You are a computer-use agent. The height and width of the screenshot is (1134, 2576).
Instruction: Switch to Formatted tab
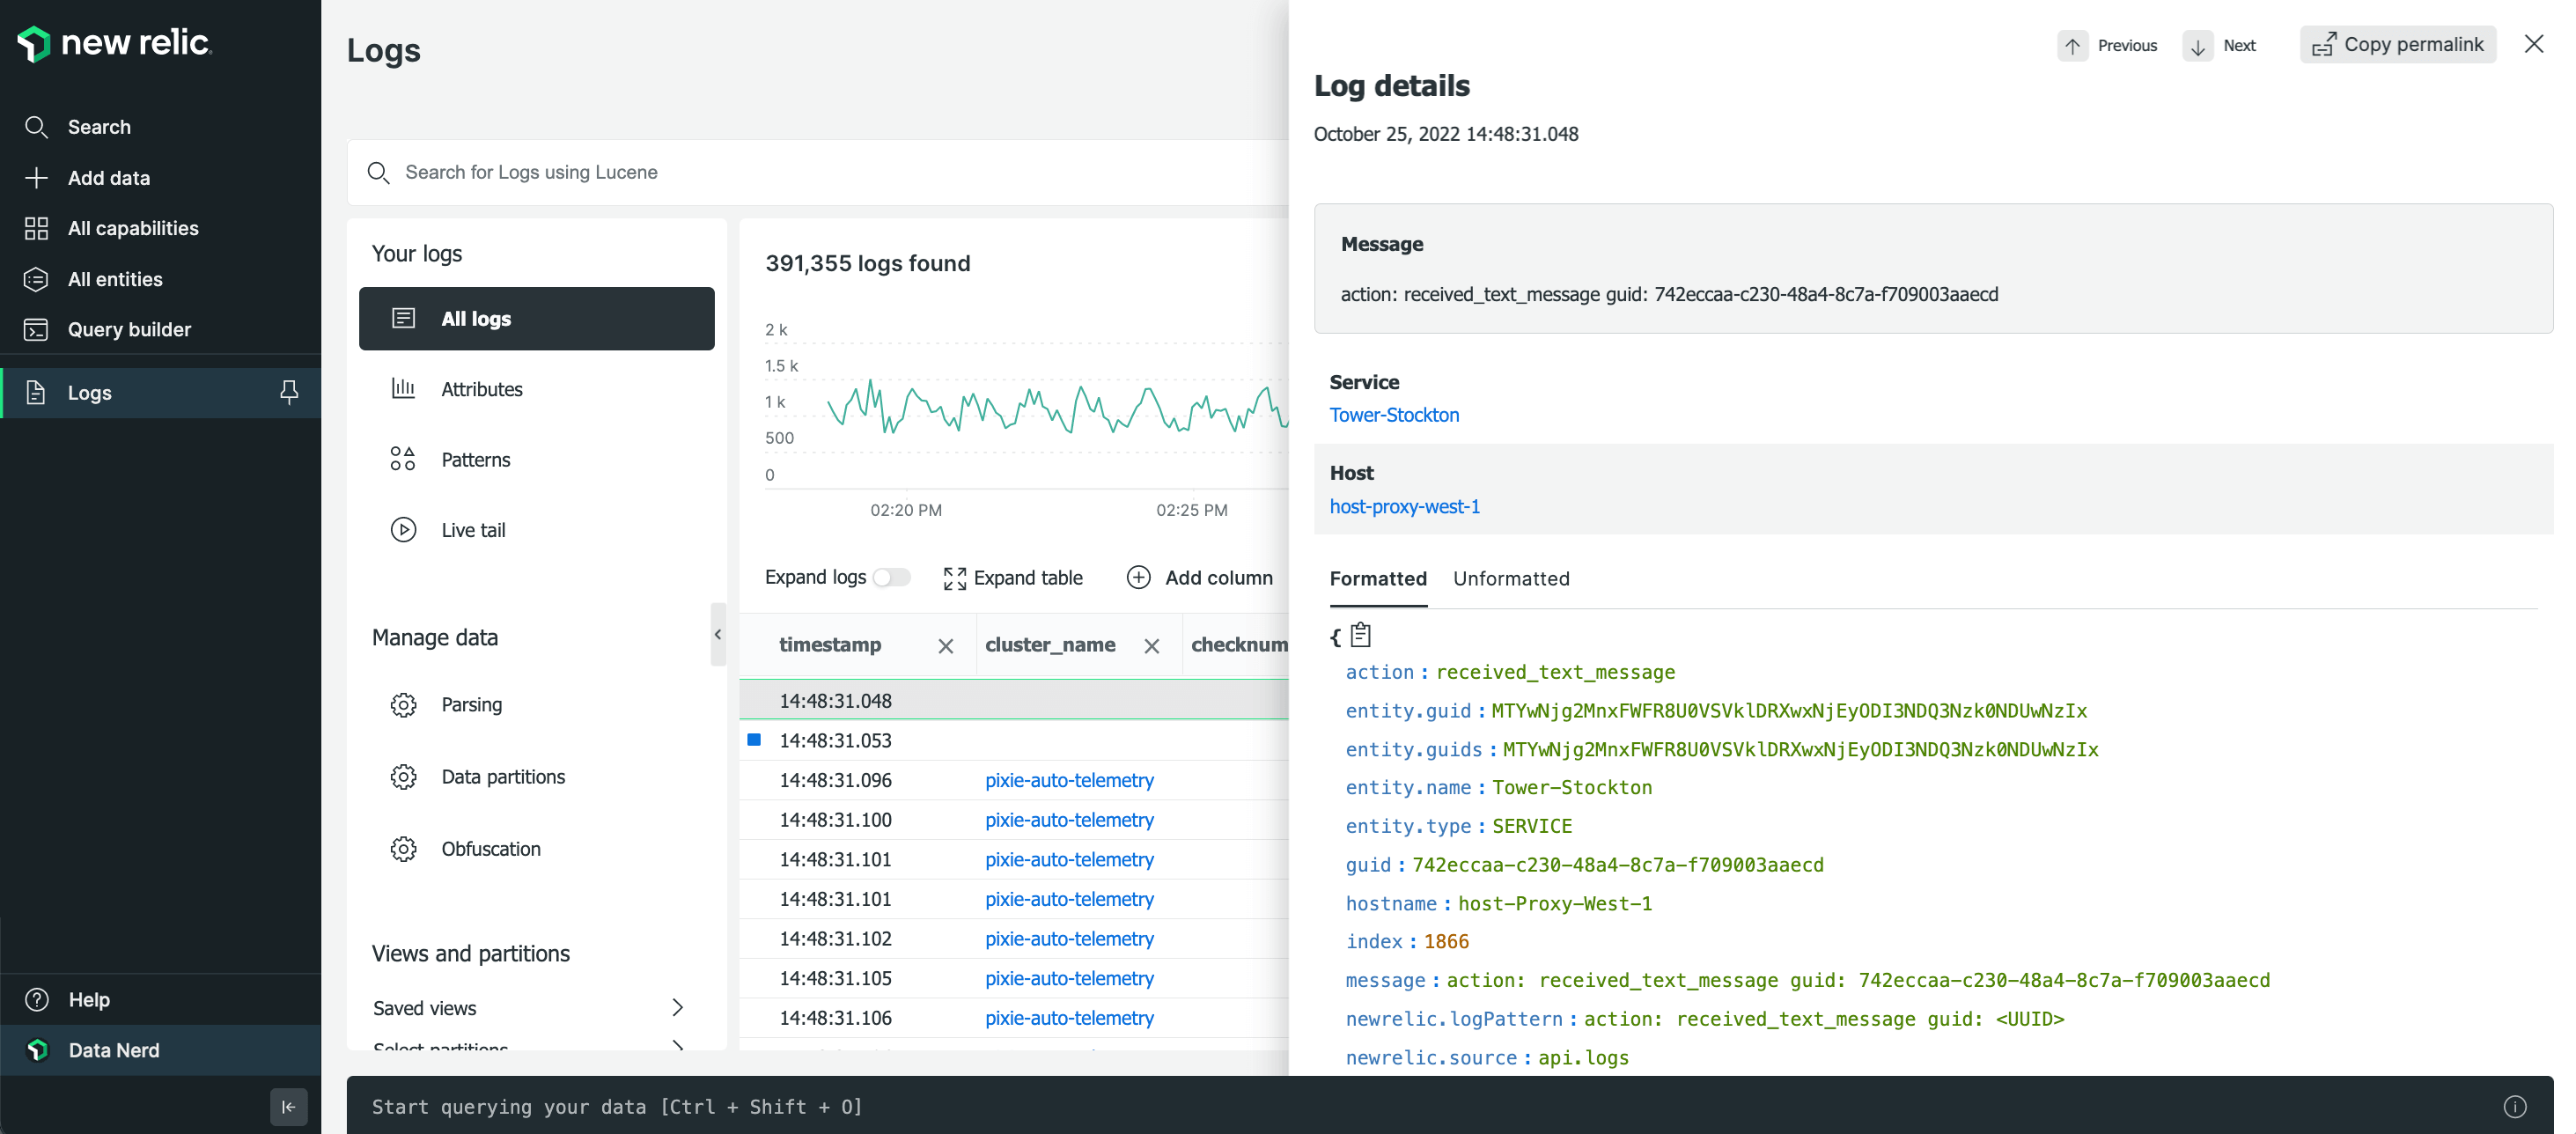(x=1378, y=579)
